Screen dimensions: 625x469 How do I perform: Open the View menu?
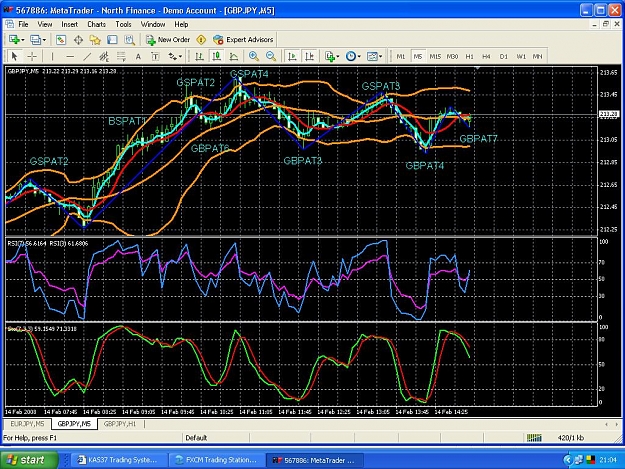click(45, 24)
